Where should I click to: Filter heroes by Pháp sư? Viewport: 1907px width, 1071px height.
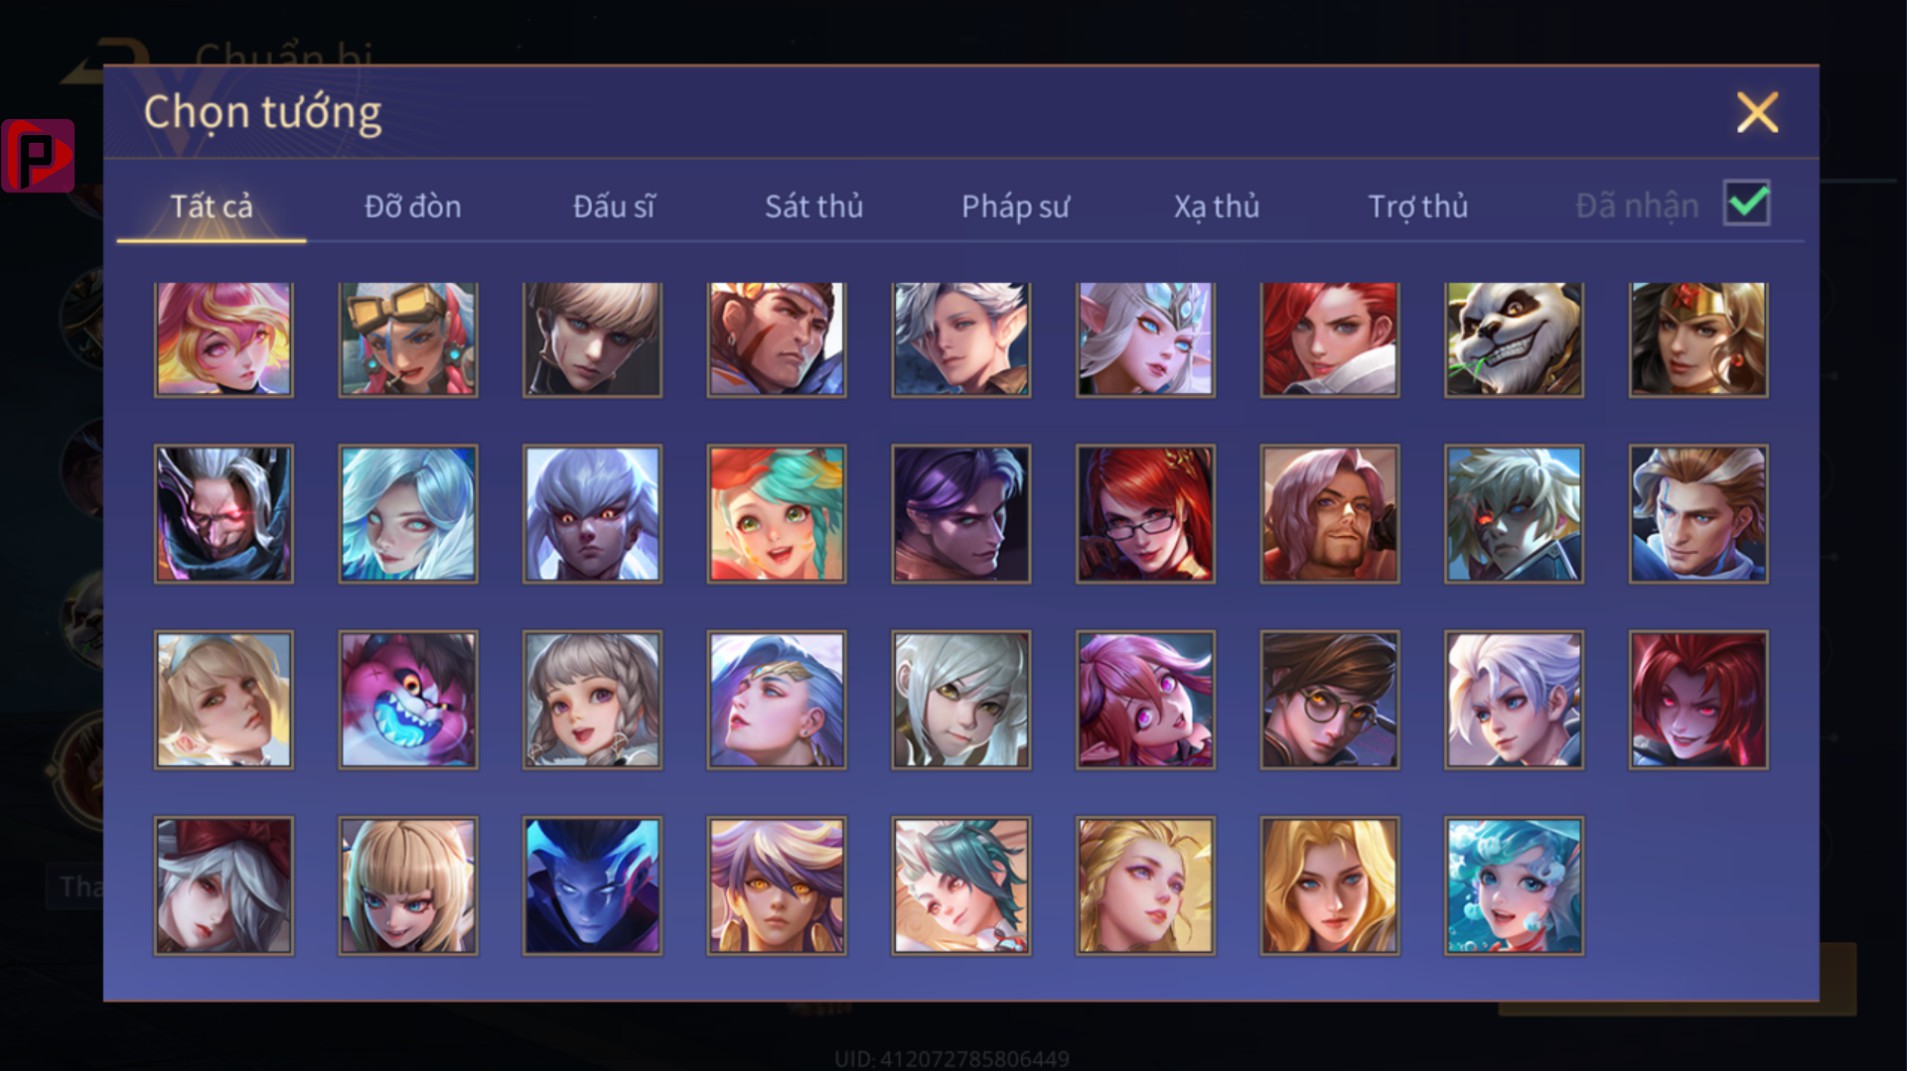(x=1015, y=206)
